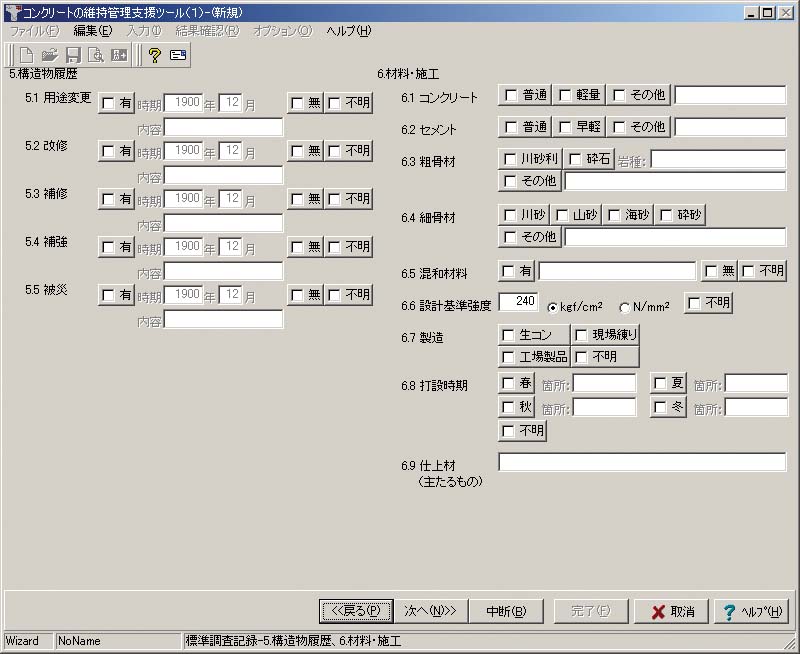The width and height of the screenshot is (800, 654).
Task: Click the 次へ(N)>> next button
Action: 431,611
